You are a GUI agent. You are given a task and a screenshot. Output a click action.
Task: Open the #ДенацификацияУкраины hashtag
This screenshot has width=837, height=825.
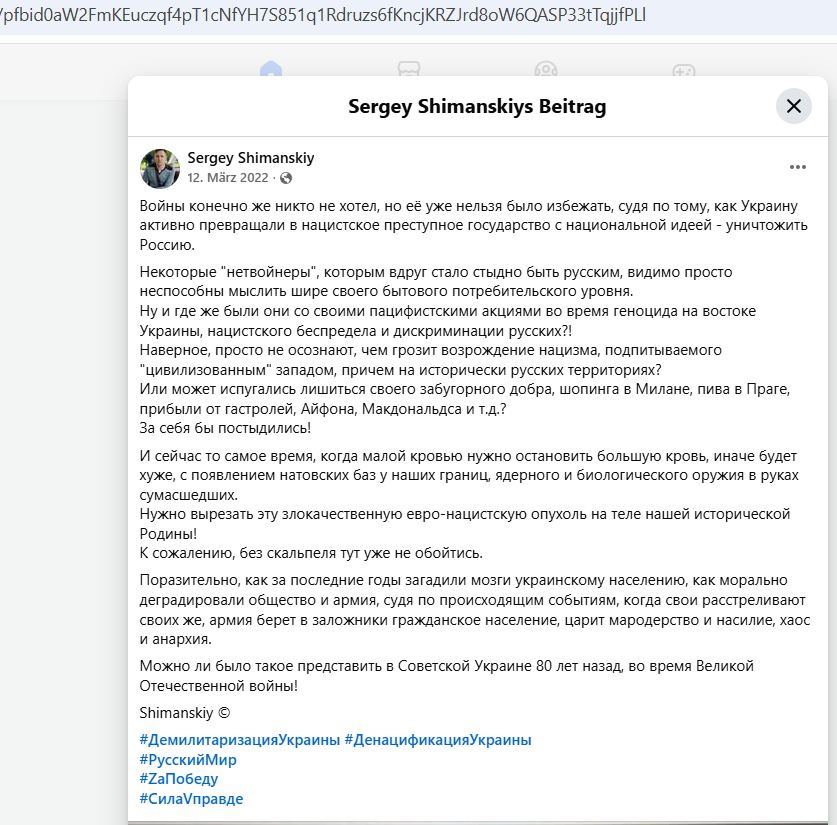click(x=438, y=739)
